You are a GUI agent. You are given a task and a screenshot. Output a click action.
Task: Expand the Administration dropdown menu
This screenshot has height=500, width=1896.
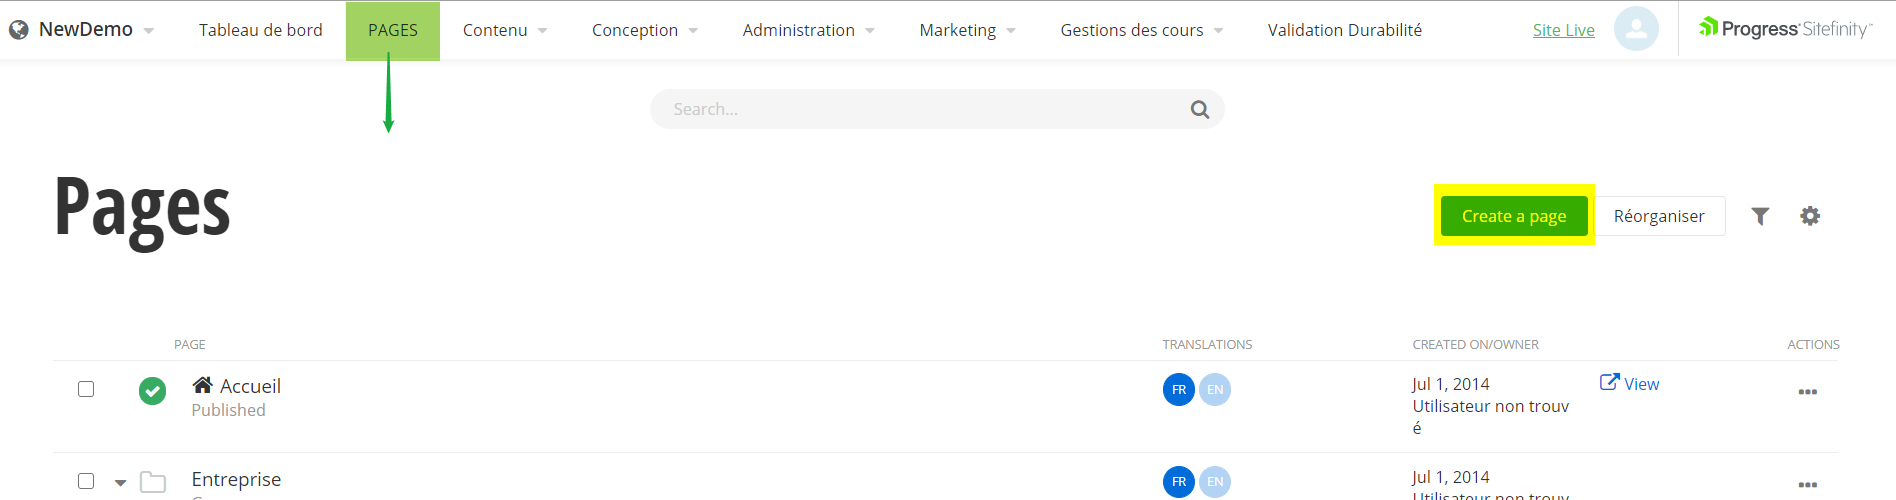(808, 30)
